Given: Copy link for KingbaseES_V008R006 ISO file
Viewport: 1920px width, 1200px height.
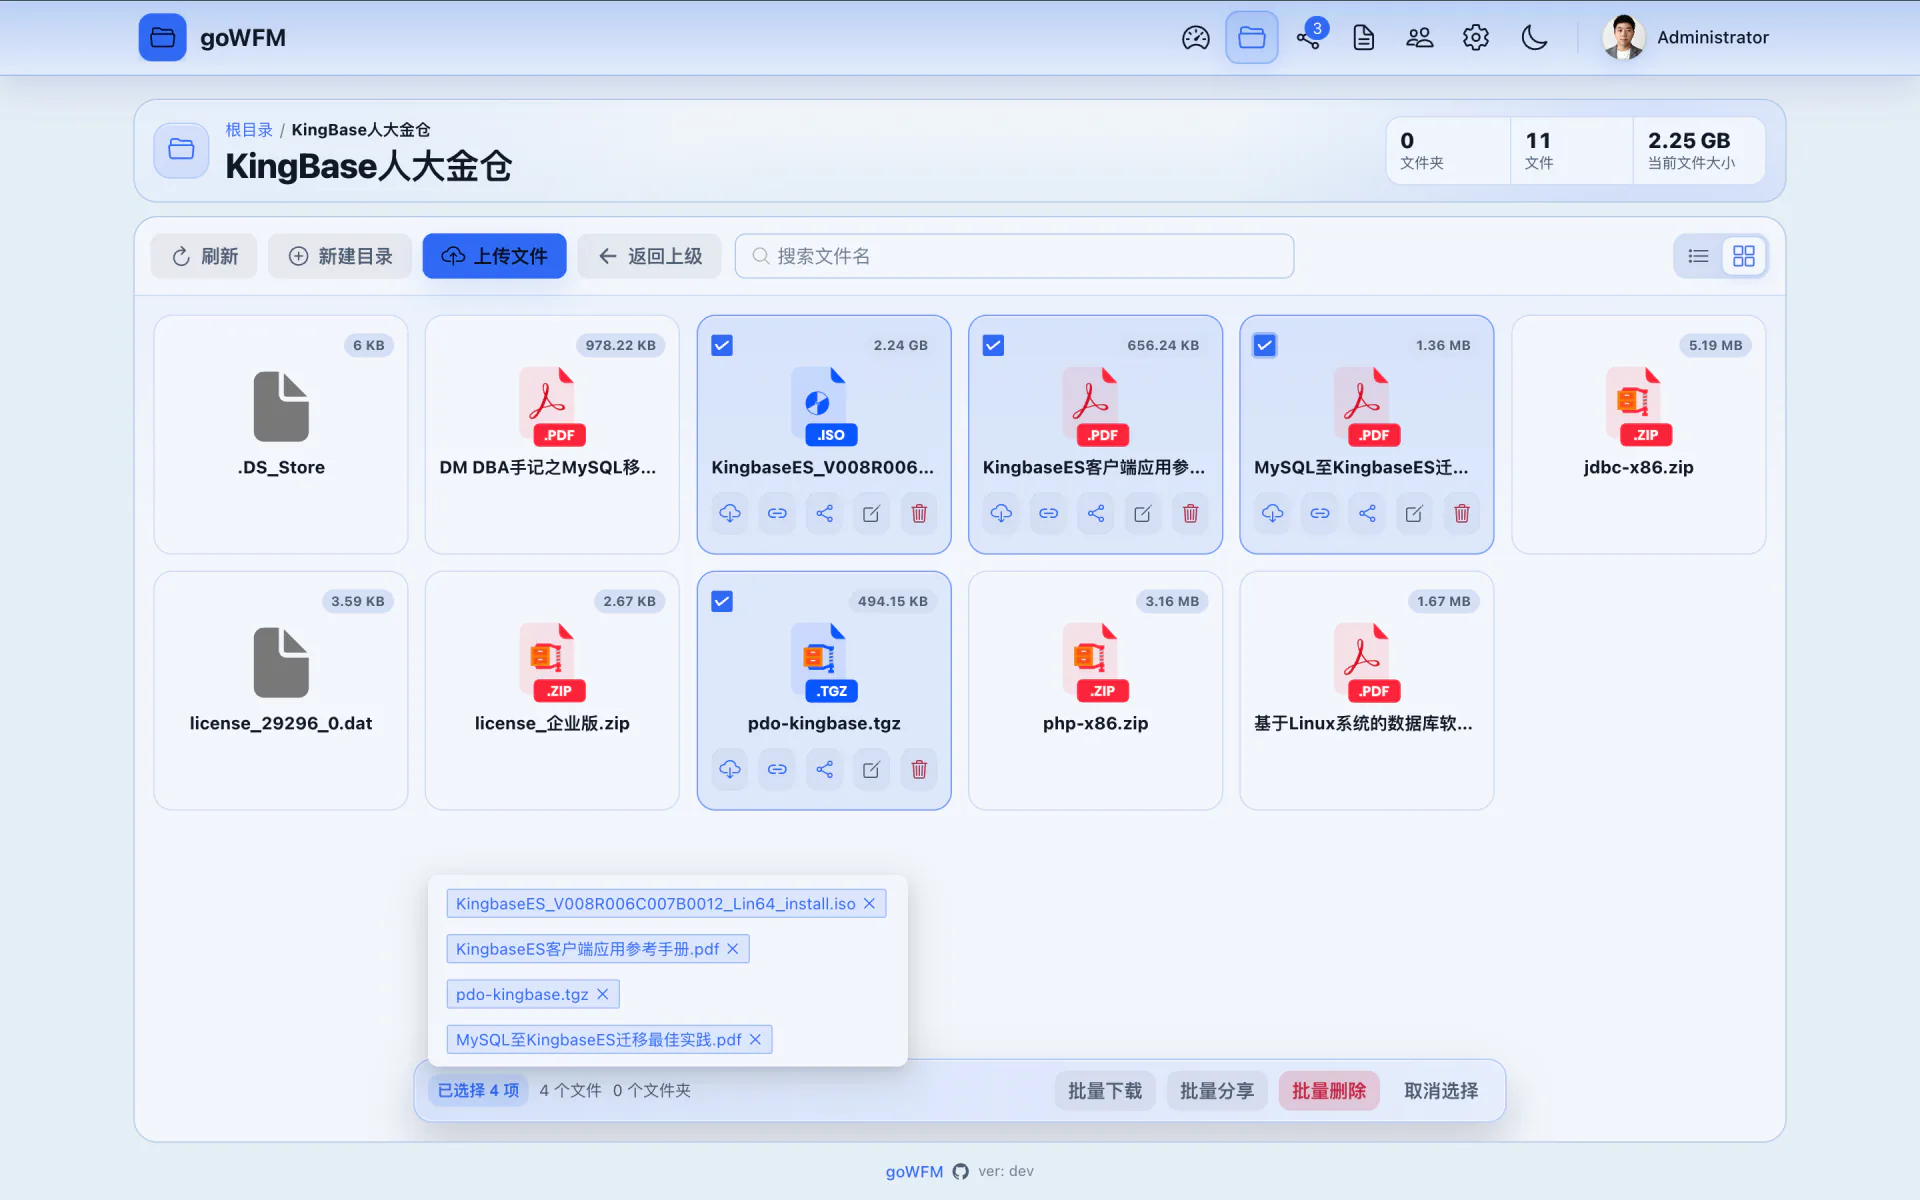Looking at the screenshot, I should click(777, 514).
